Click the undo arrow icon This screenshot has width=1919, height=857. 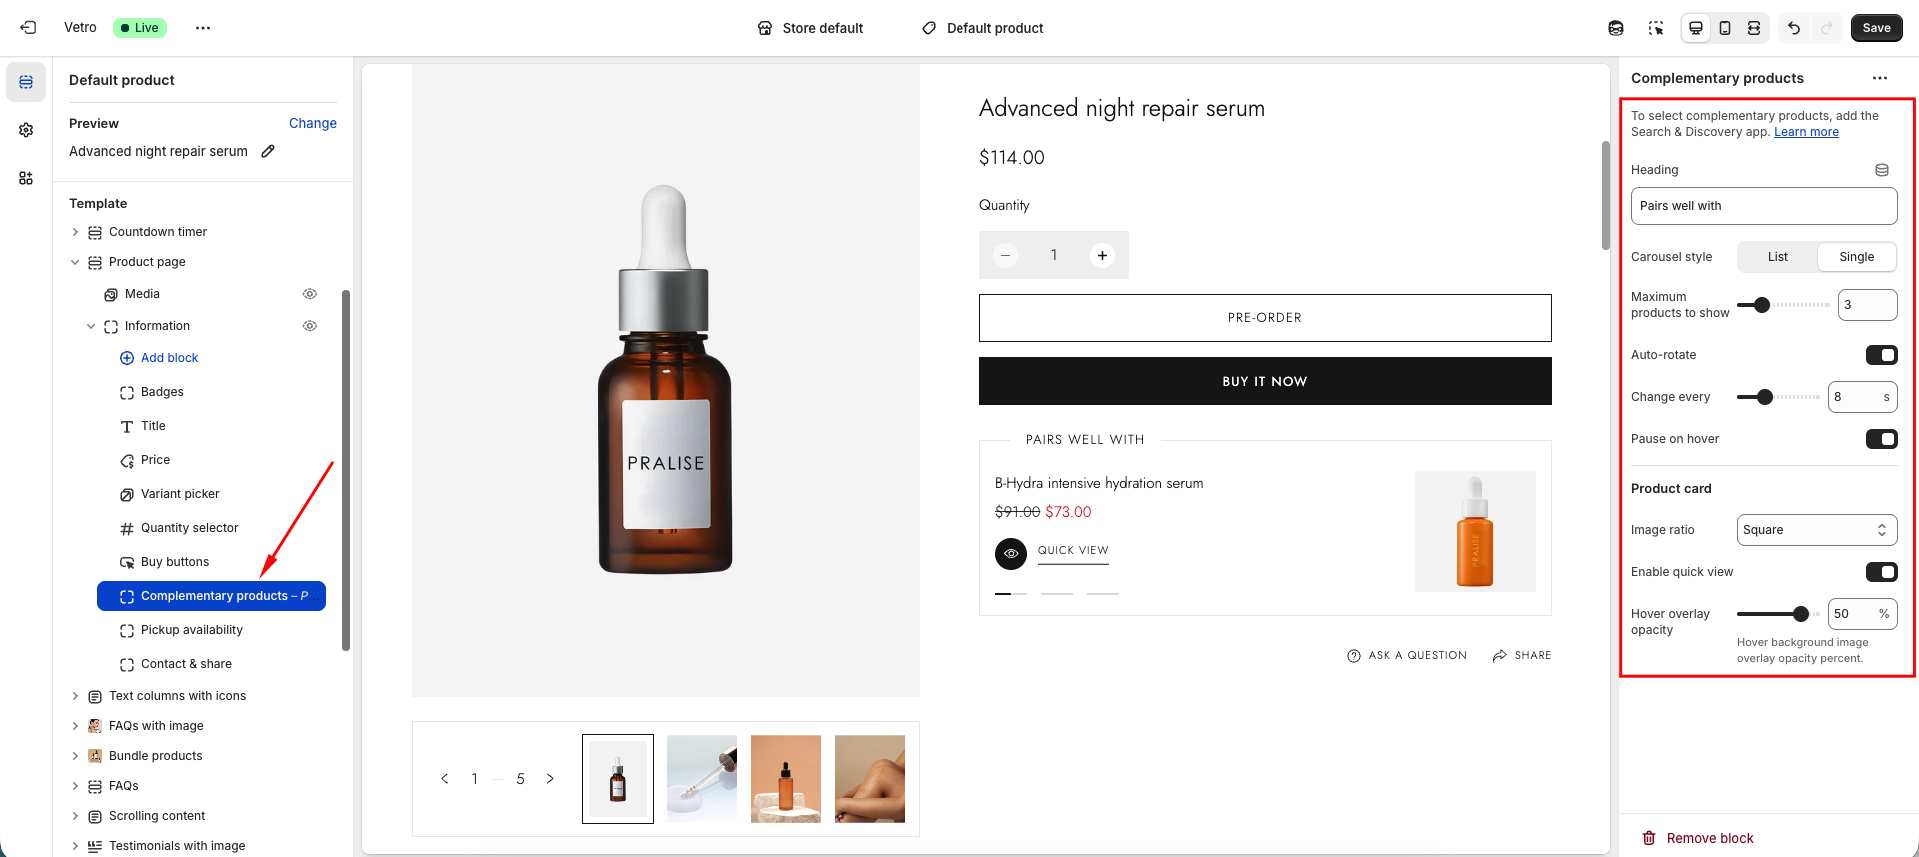(x=1794, y=28)
